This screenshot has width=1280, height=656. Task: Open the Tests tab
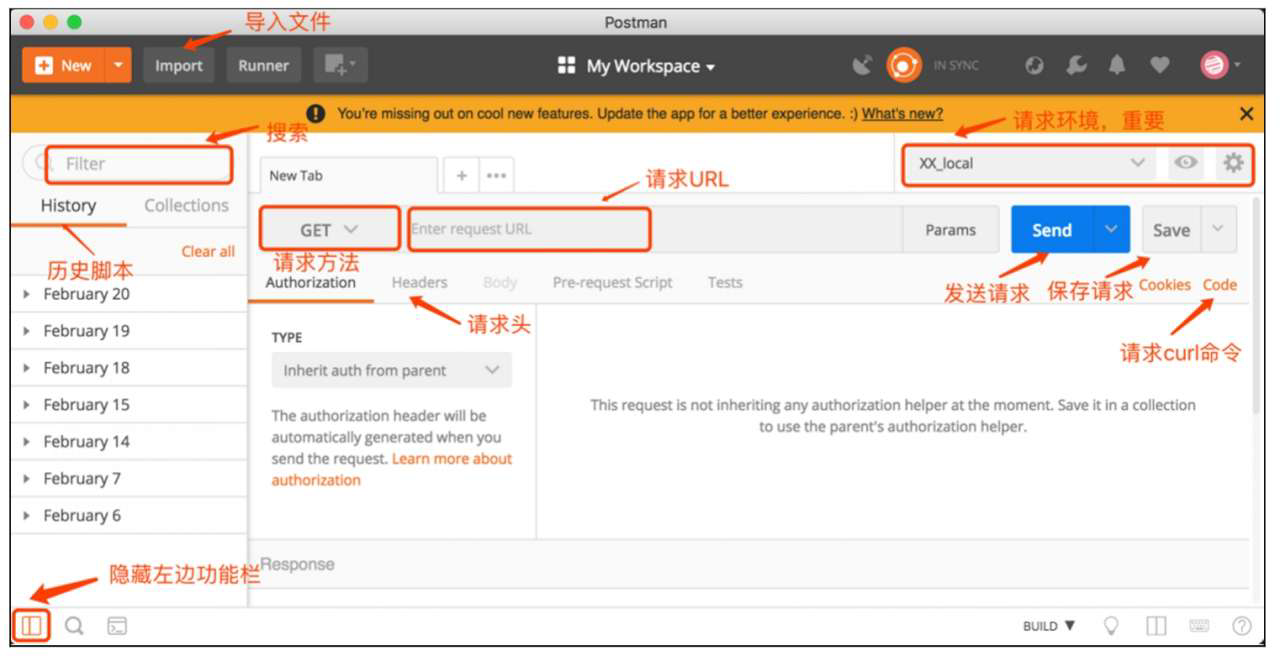(725, 283)
